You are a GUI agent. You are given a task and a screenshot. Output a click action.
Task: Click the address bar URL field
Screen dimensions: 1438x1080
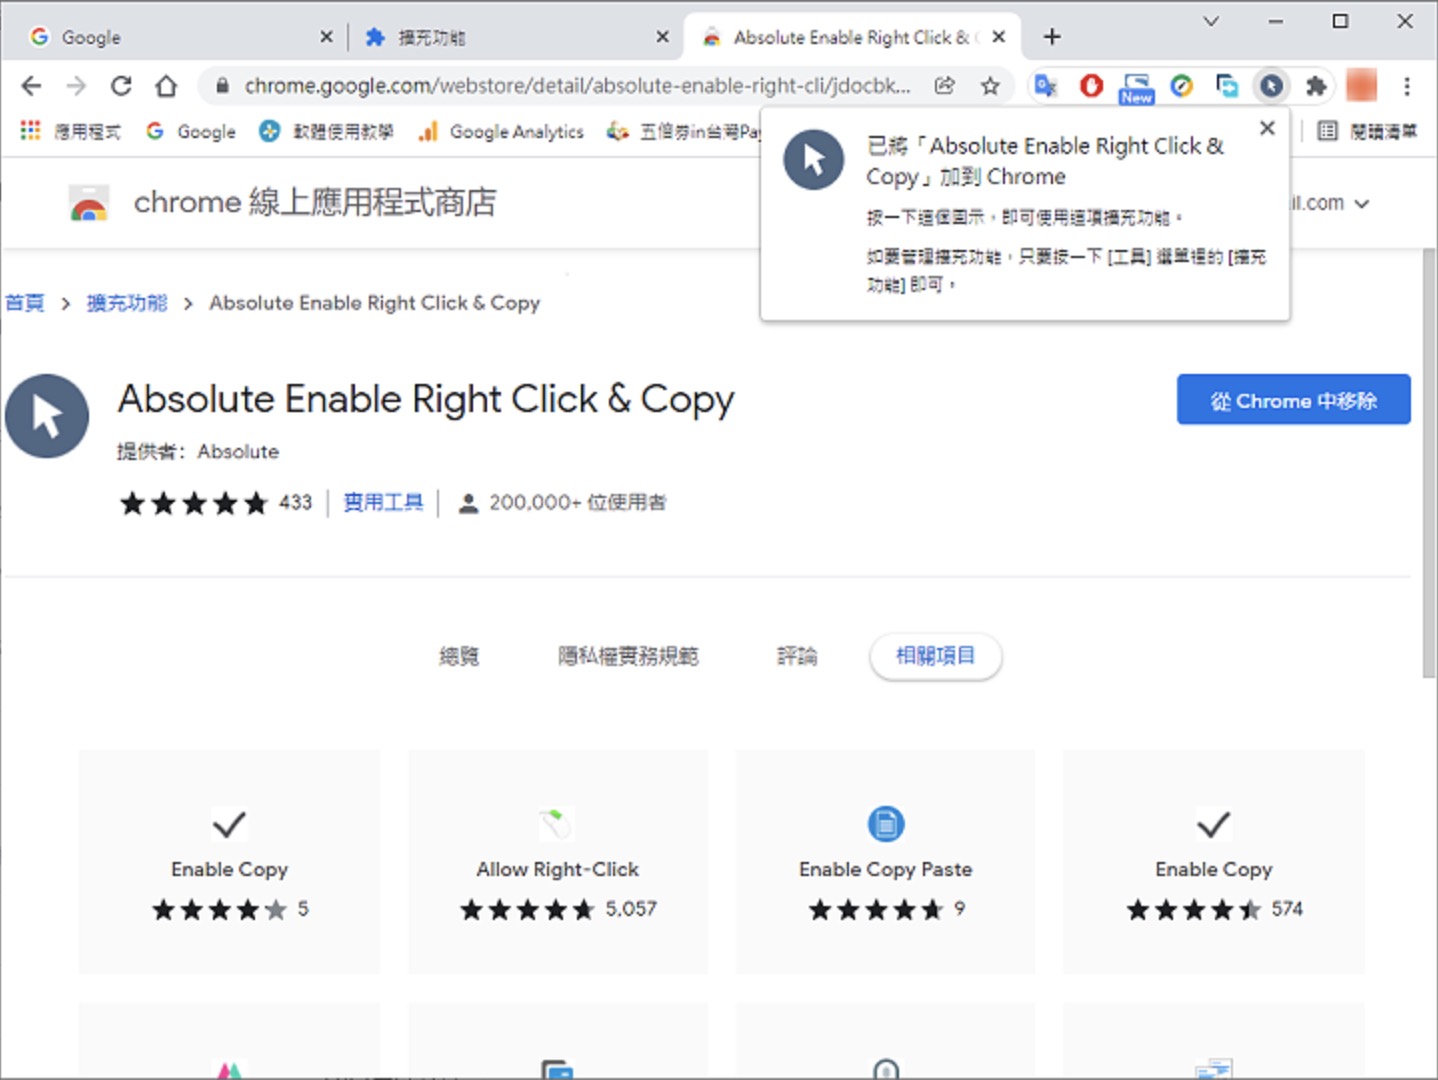[577, 86]
